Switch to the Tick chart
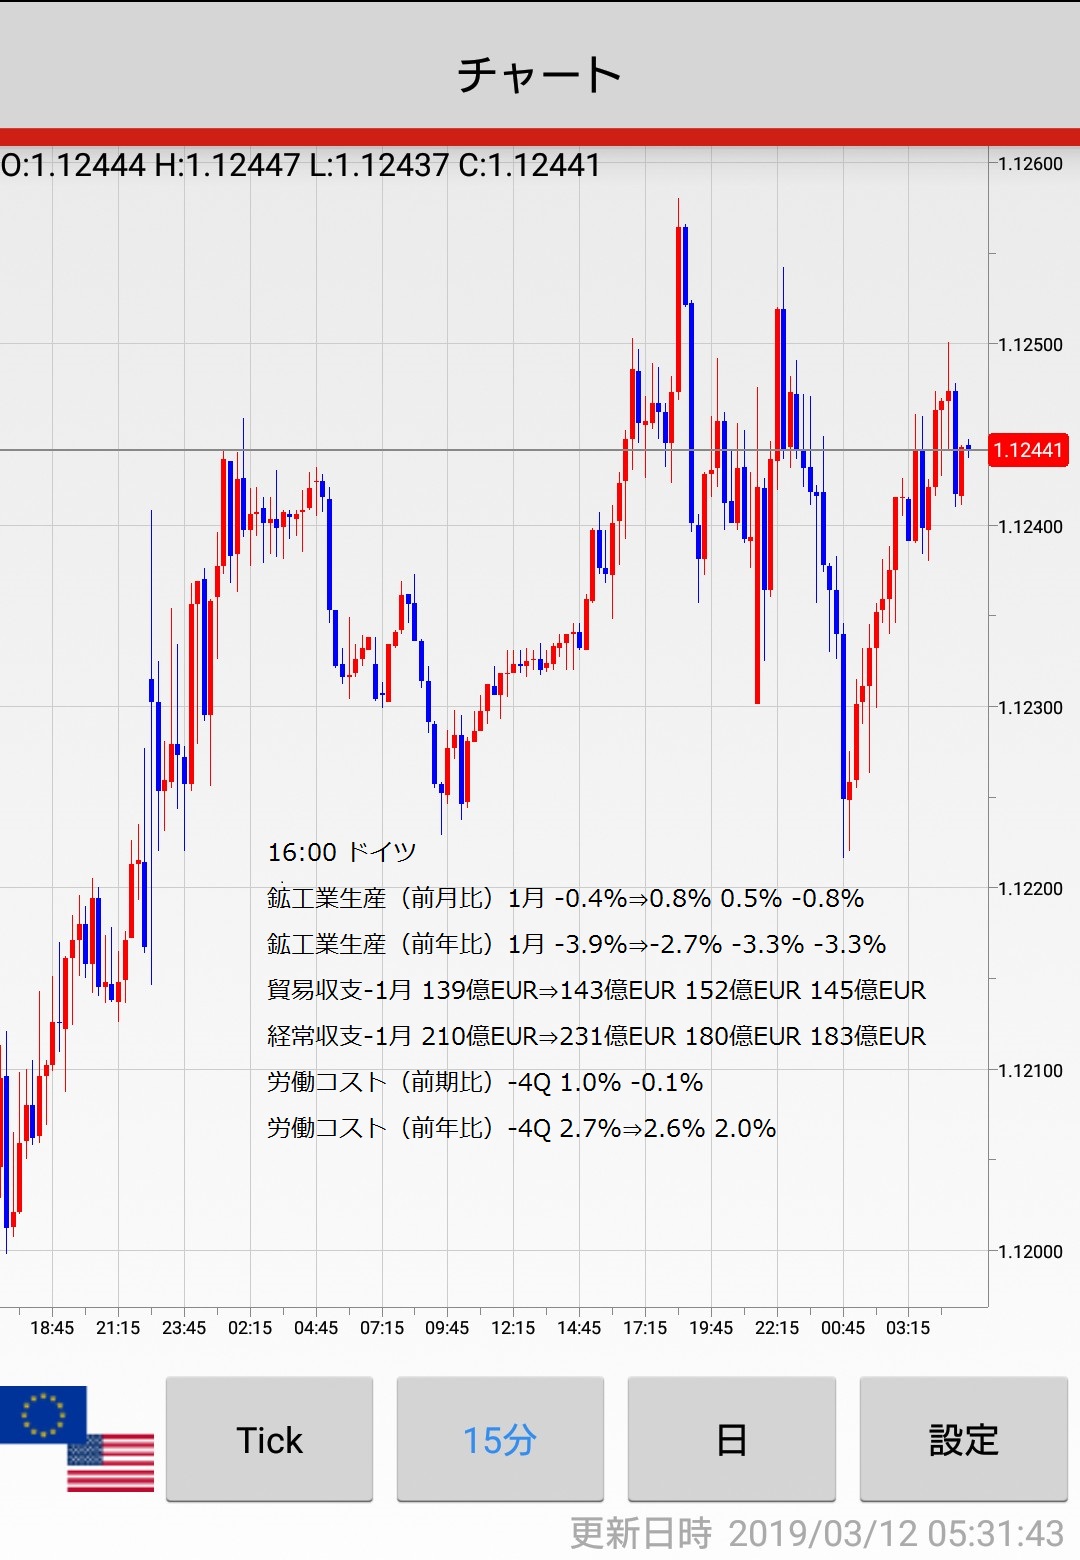Screen dimensions: 1080x1560 point(269,1440)
